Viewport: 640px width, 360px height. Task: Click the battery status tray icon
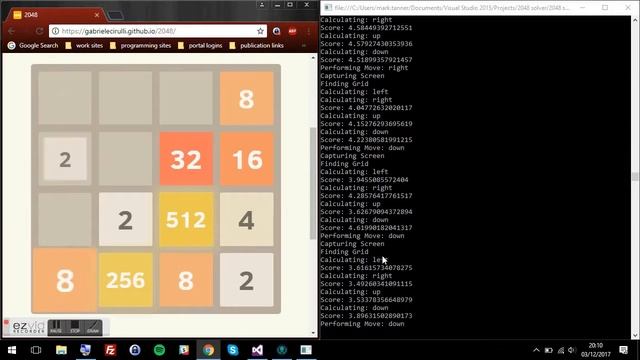point(549,350)
